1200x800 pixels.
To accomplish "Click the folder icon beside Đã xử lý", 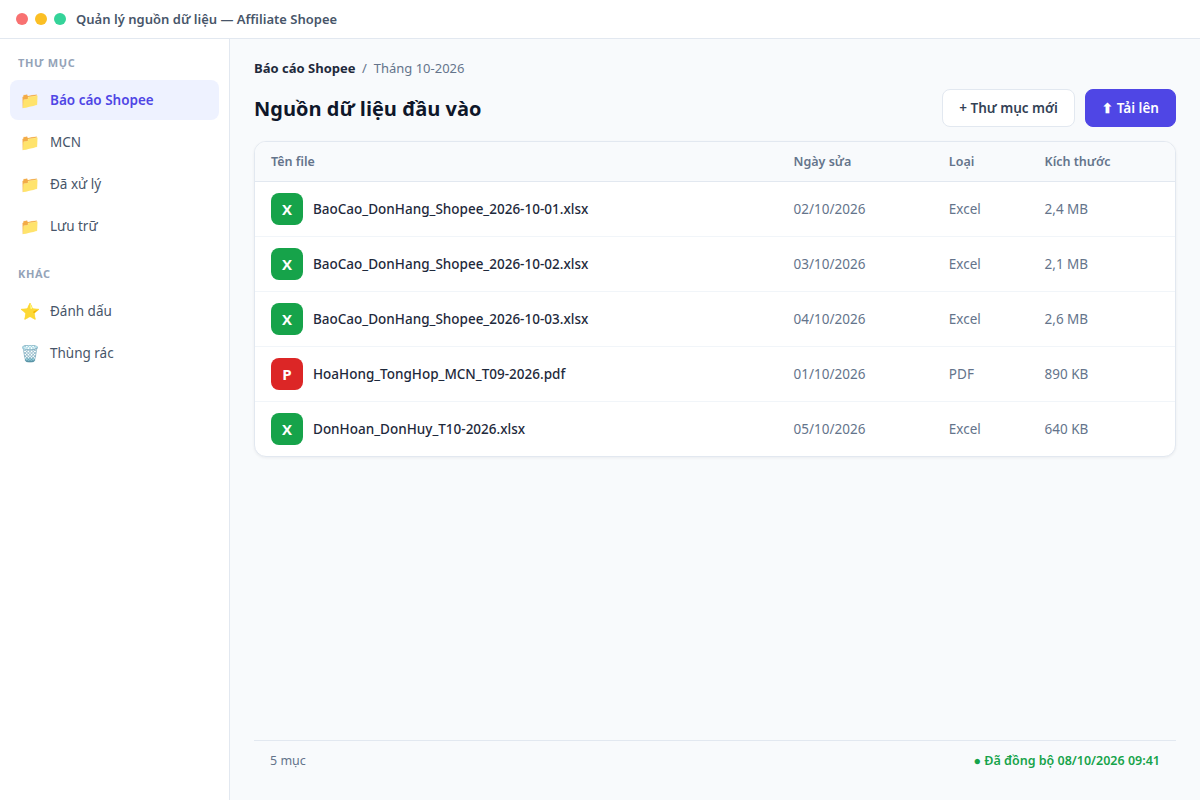I will pyautogui.click(x=30, y=184).
